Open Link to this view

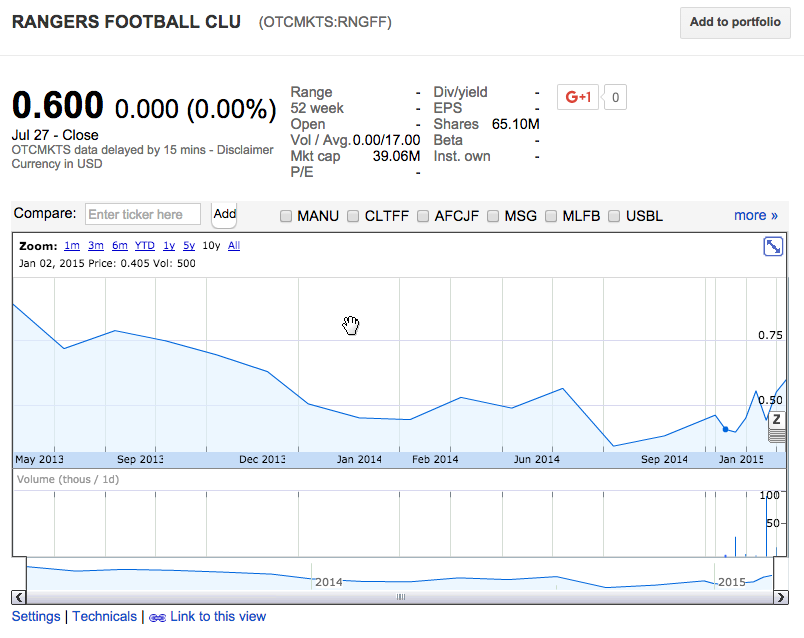218,616
